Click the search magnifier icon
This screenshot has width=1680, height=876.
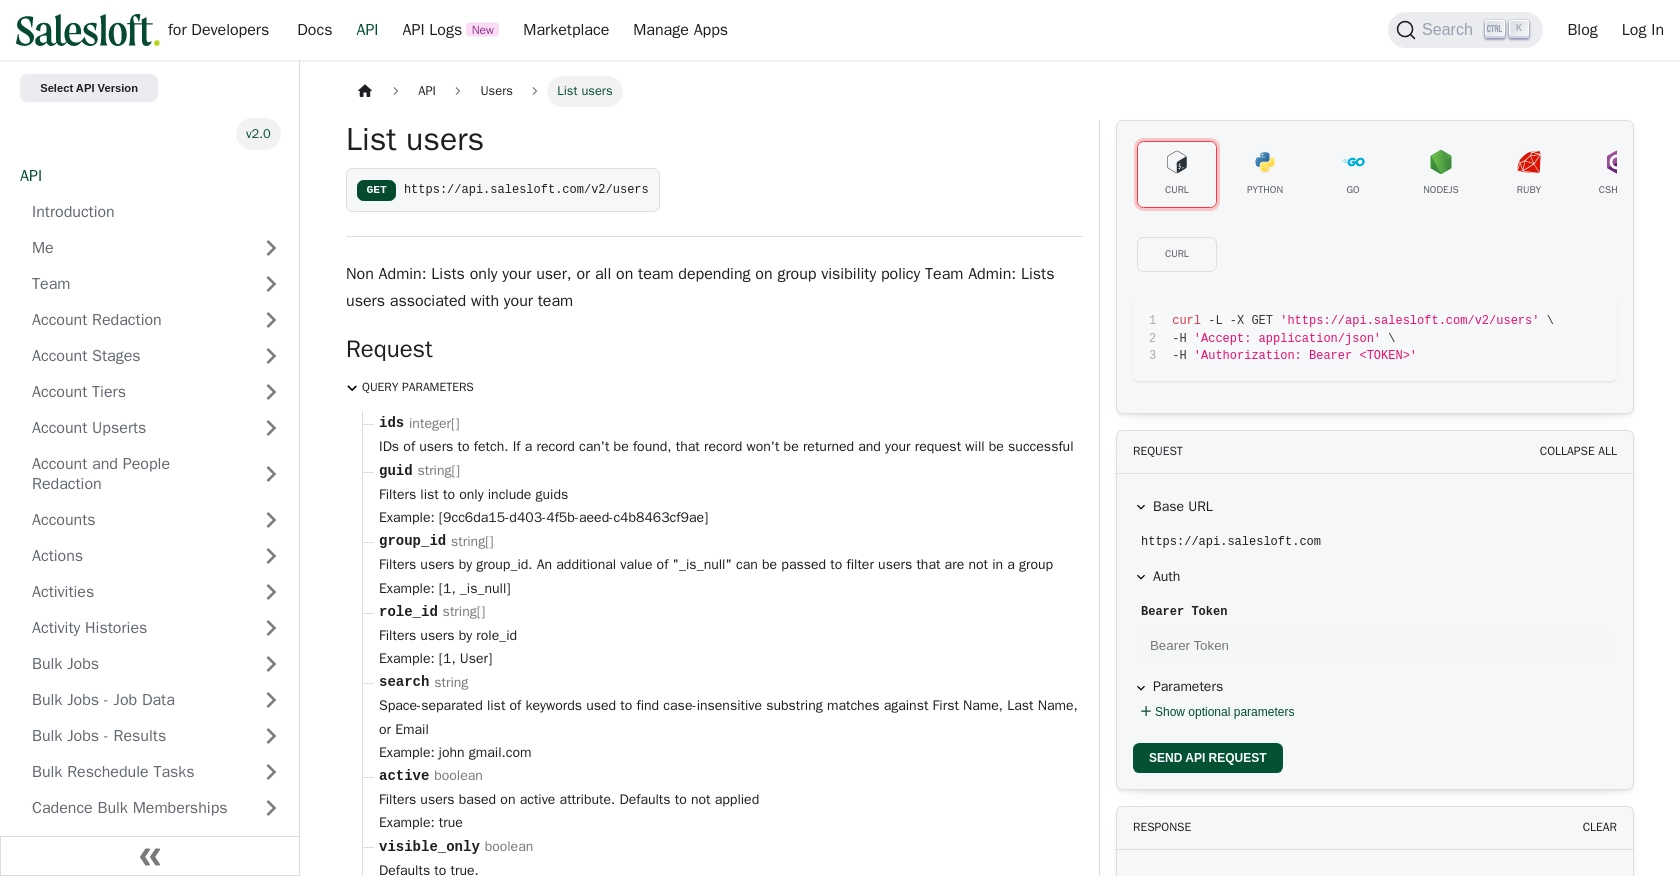point(1406,30)
